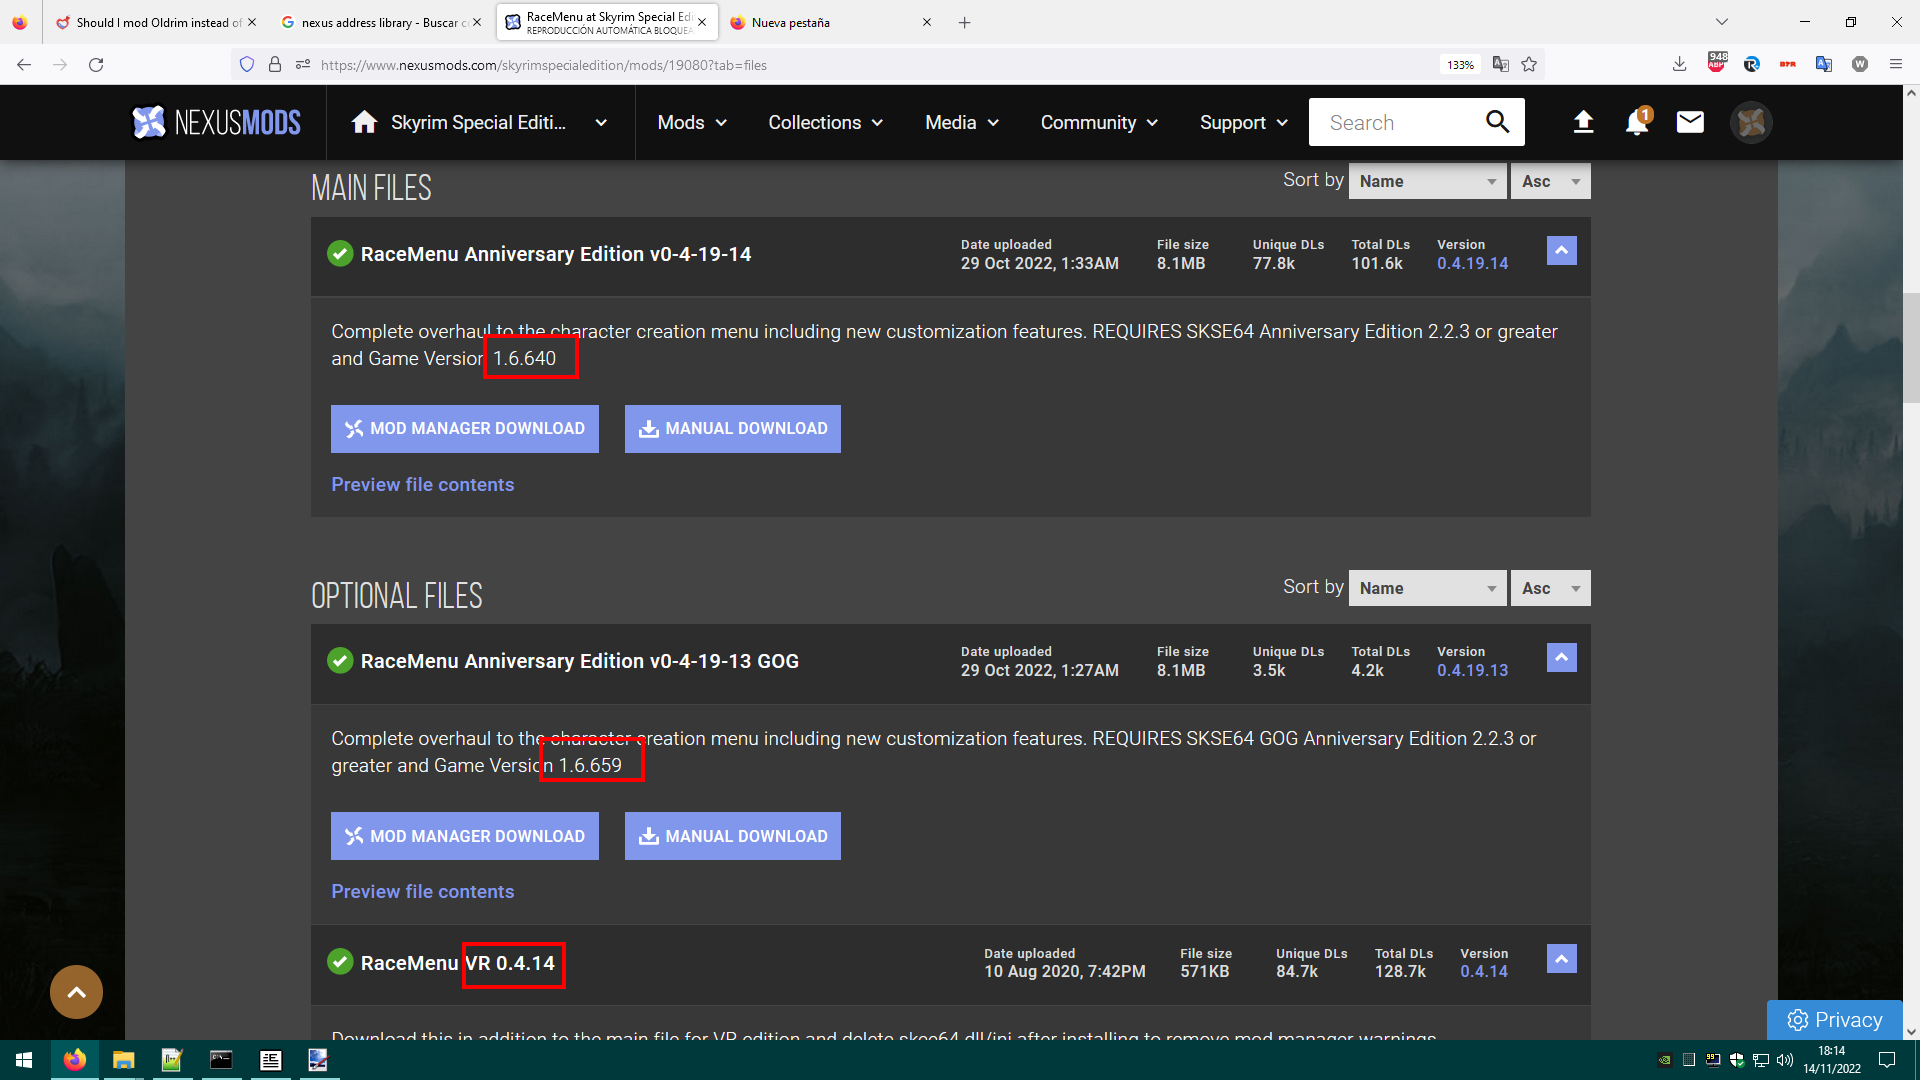This screenshot has height=1080, width=1920.
Task: Open a new browser tab
Action: click(x=964, y=22)
